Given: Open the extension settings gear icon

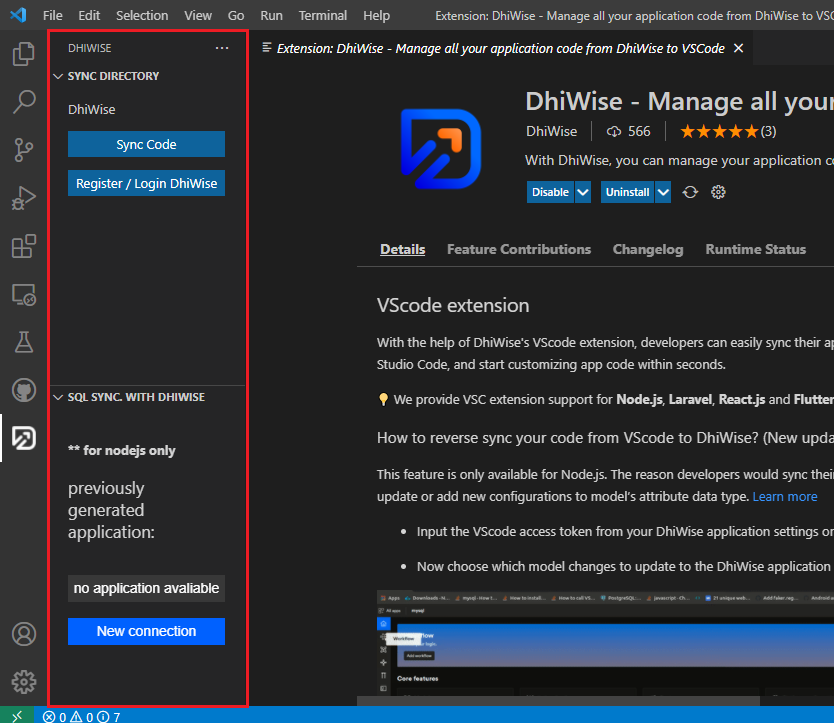Looking at the screenshot, I should tap(718, 192).
